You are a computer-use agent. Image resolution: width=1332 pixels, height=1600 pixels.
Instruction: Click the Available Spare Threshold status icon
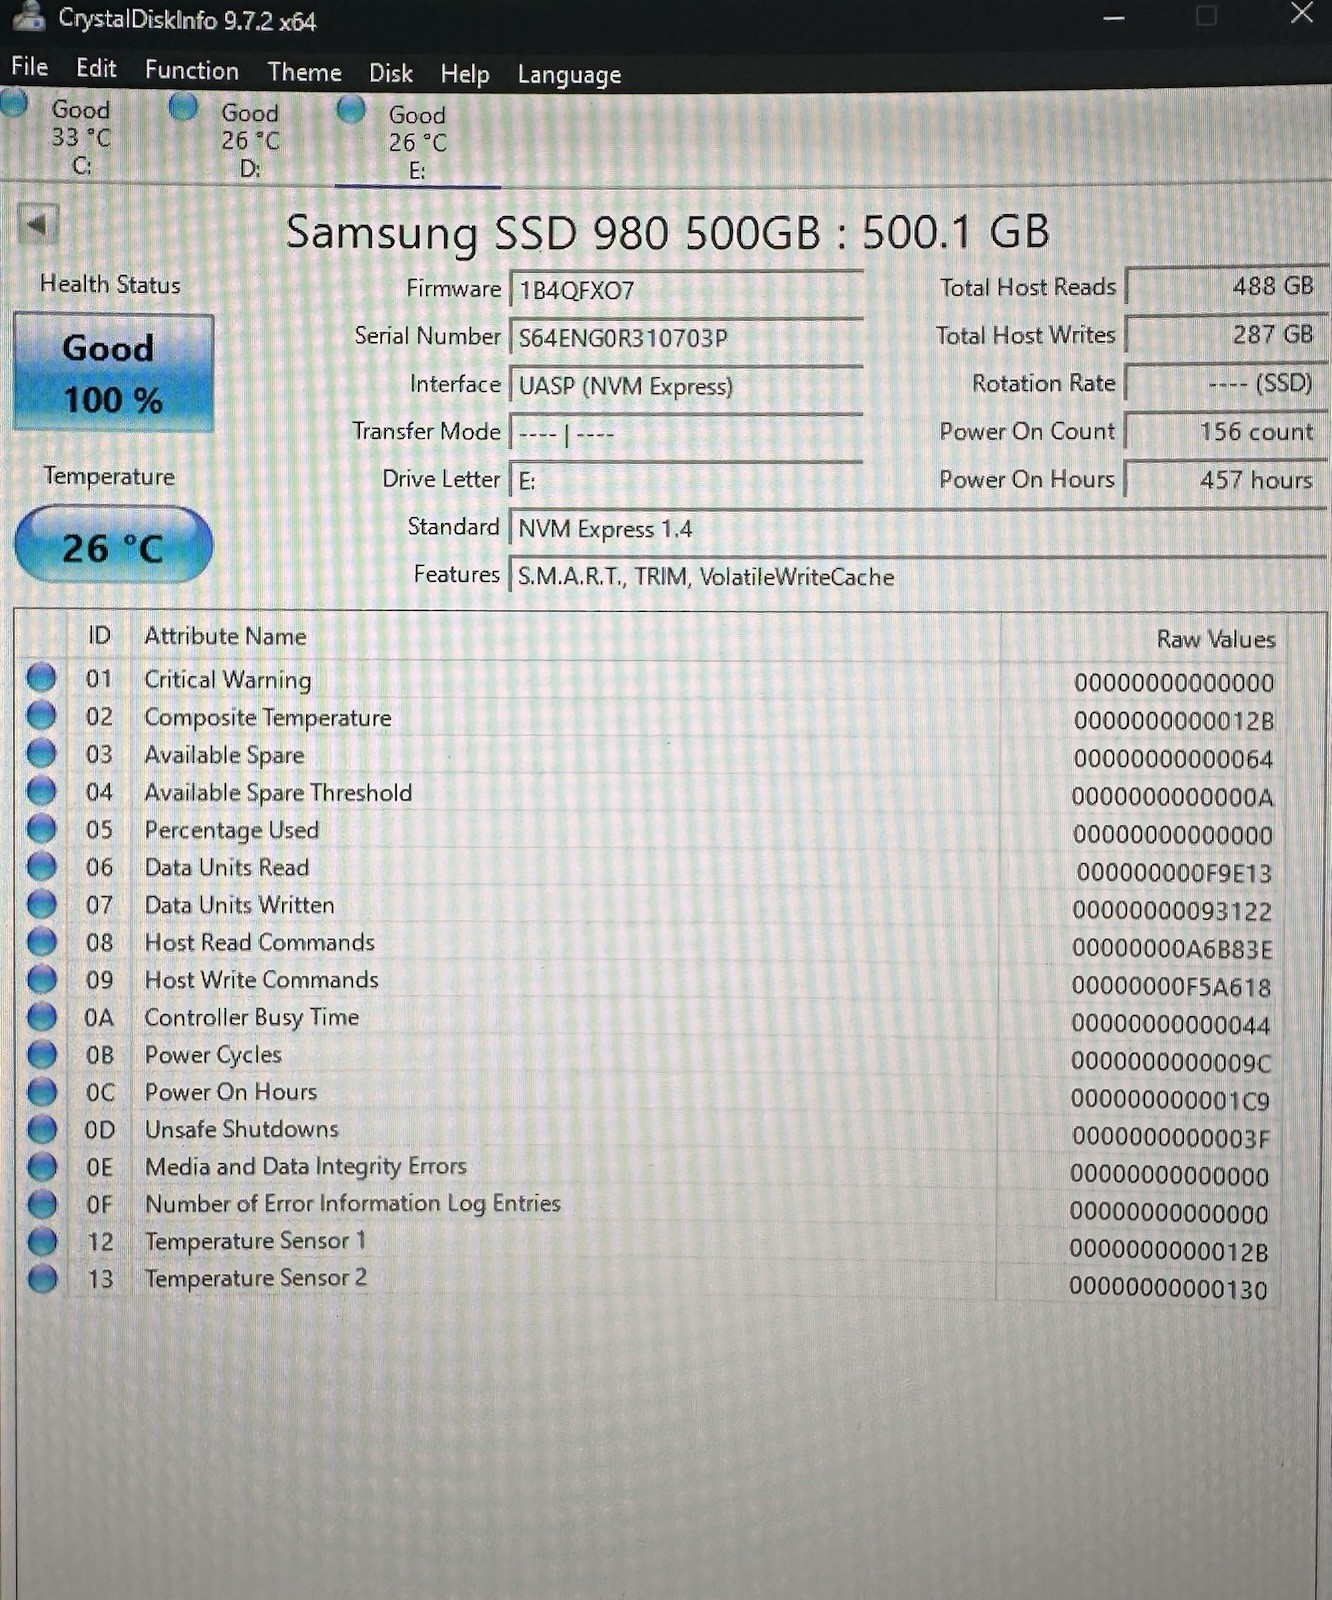41,791
